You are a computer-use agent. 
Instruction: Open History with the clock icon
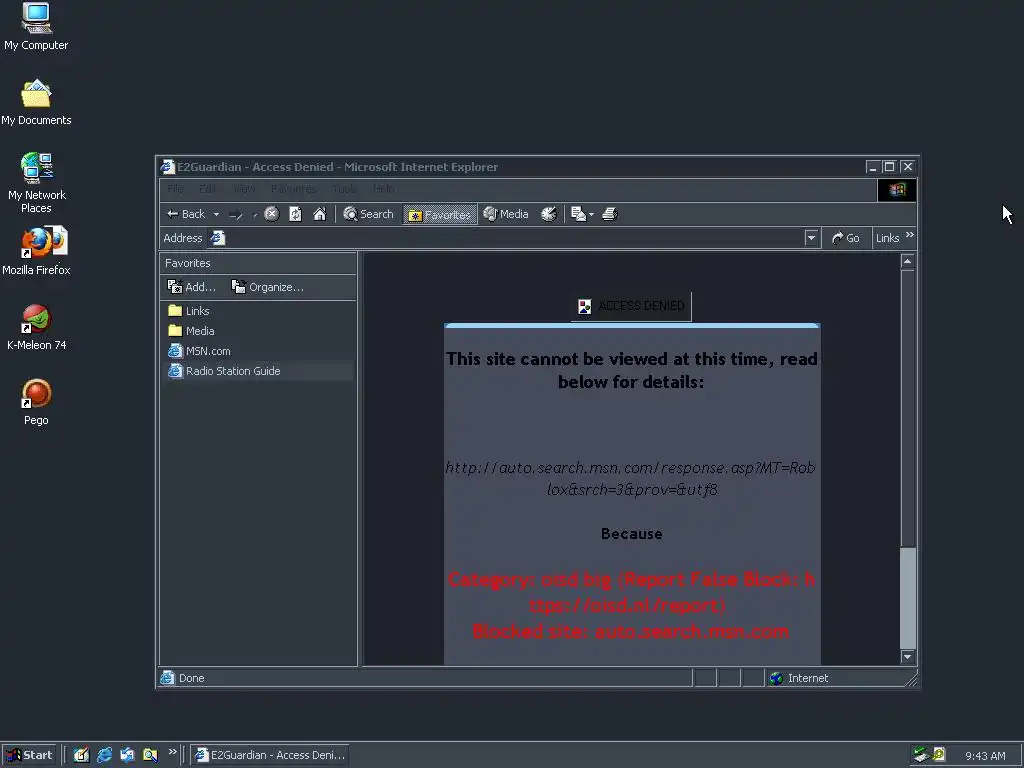(x=549, y=214)
